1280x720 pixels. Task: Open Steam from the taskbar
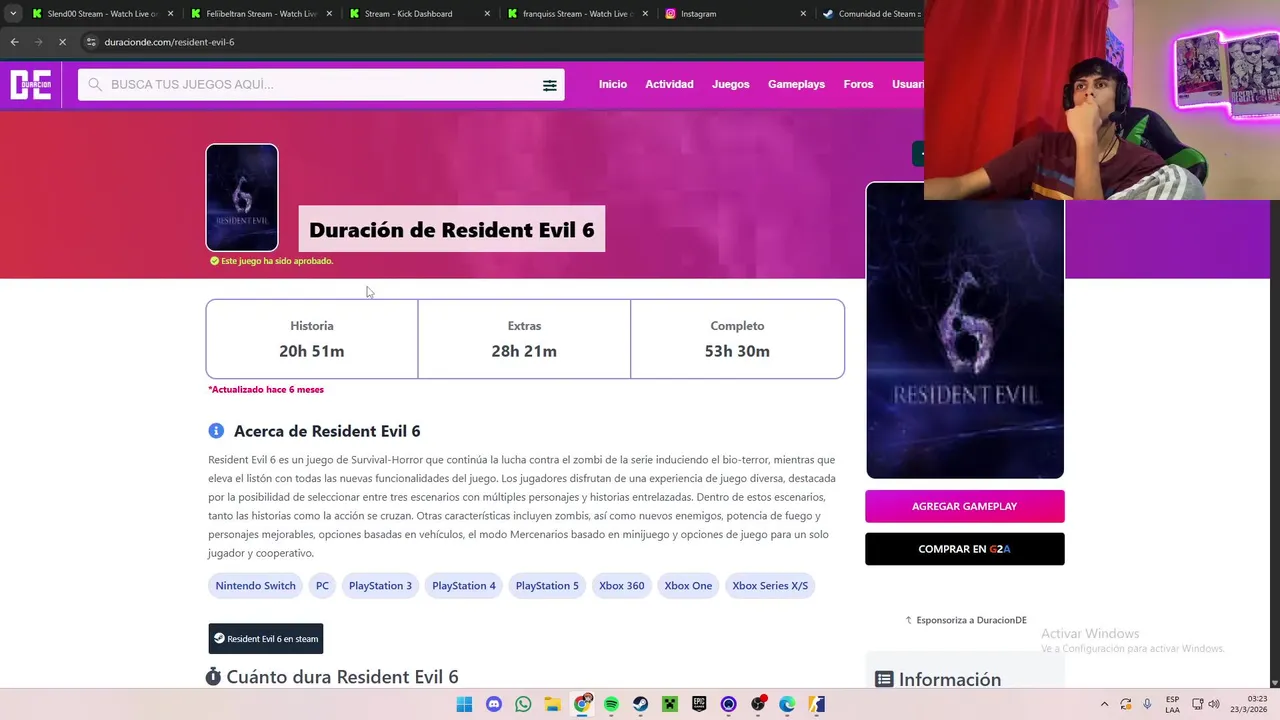[x=640, y=704]
